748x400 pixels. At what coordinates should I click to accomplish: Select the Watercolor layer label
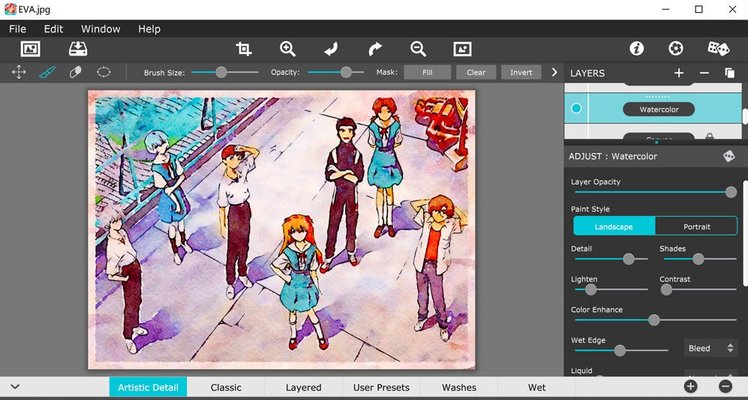(x=659, y=109)
